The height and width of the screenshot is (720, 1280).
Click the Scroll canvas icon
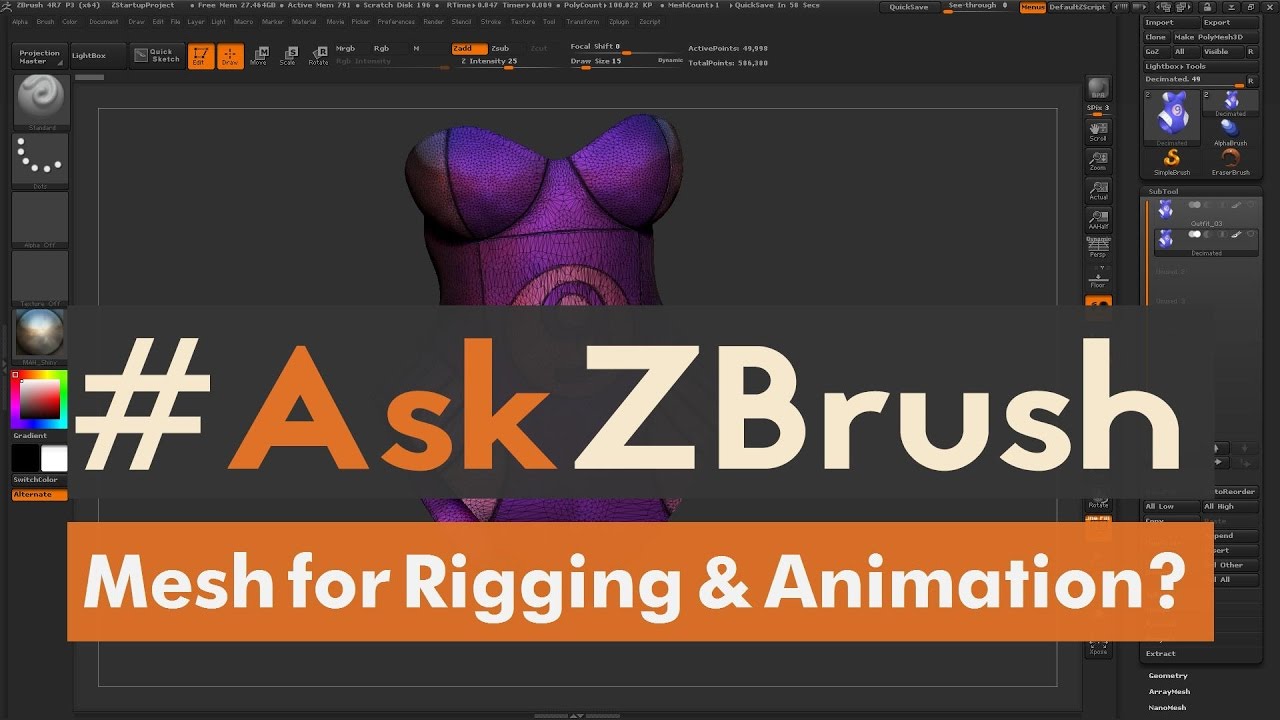coord(1098,131)
